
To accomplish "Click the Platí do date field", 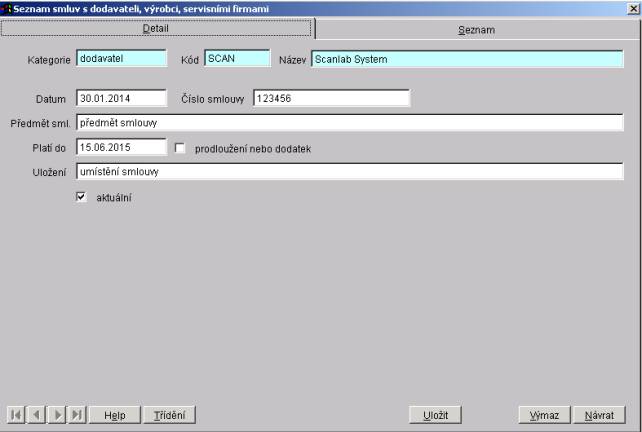I will click(x=121, y=147).
